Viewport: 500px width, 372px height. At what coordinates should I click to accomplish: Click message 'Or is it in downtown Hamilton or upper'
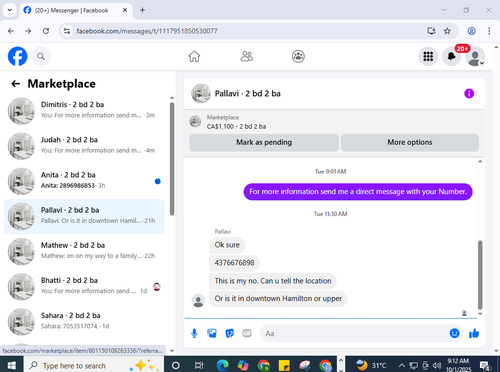(278, 299)
